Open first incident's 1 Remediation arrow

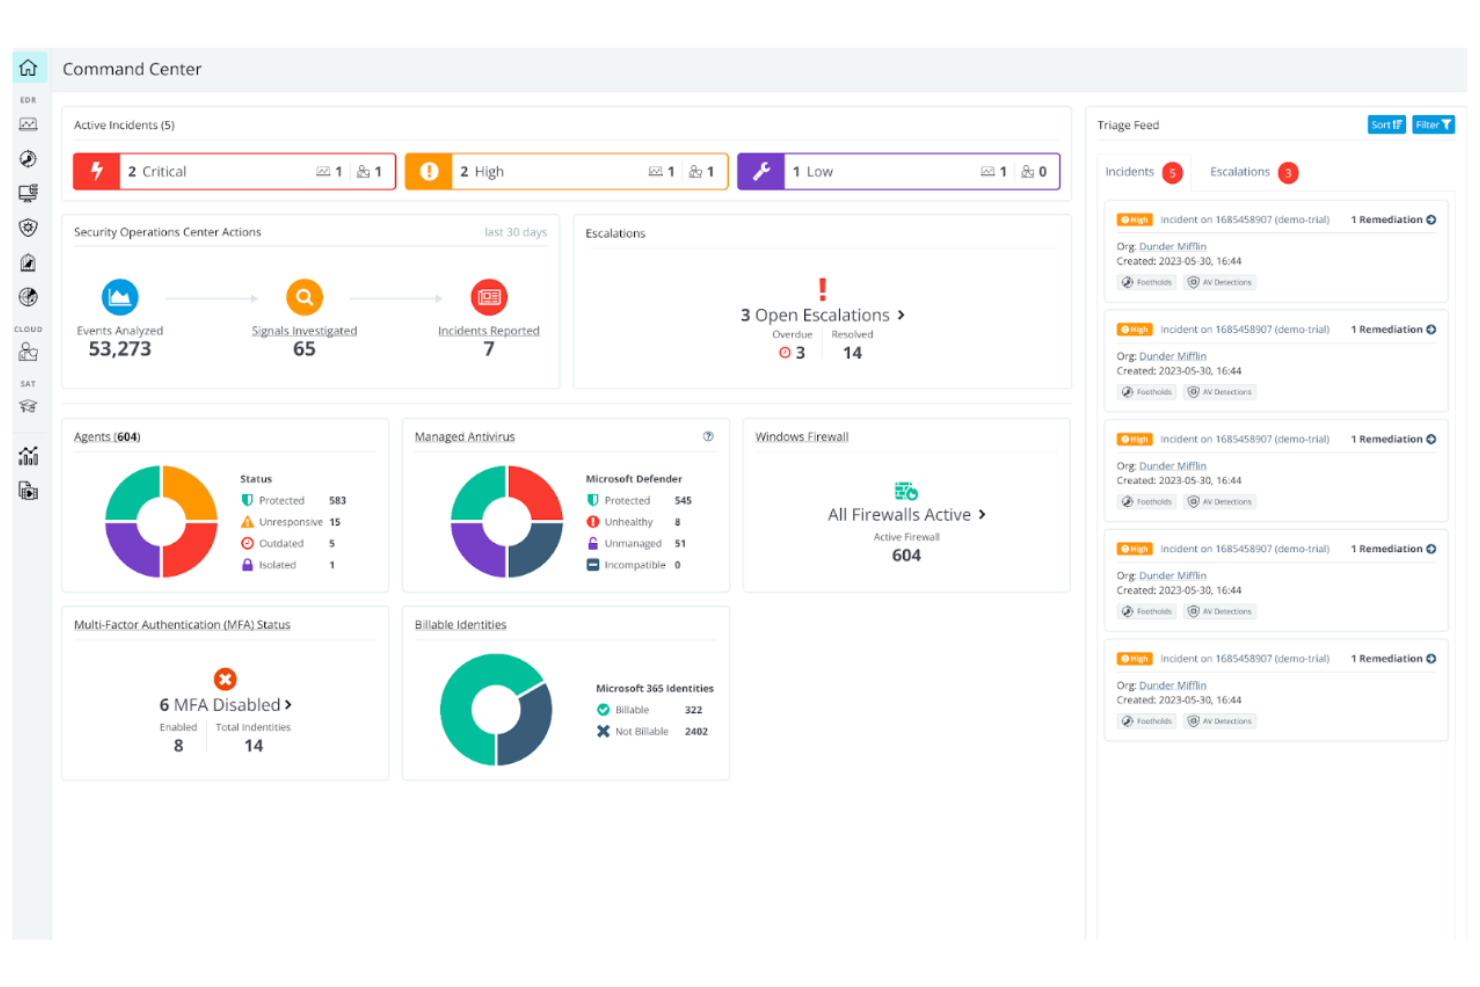click(1431, 220)
